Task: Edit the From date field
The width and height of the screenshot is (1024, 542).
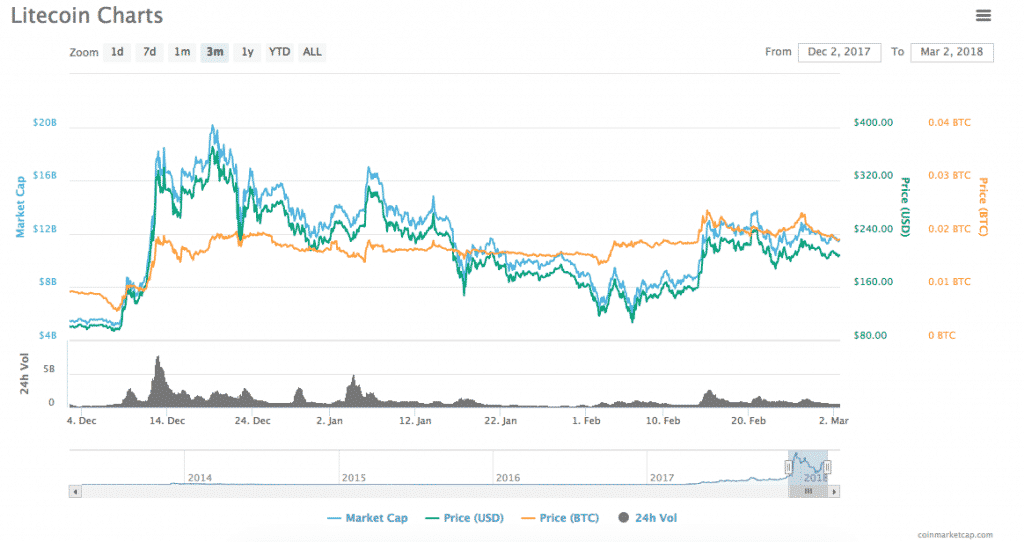Action: [x=839, y=52]
